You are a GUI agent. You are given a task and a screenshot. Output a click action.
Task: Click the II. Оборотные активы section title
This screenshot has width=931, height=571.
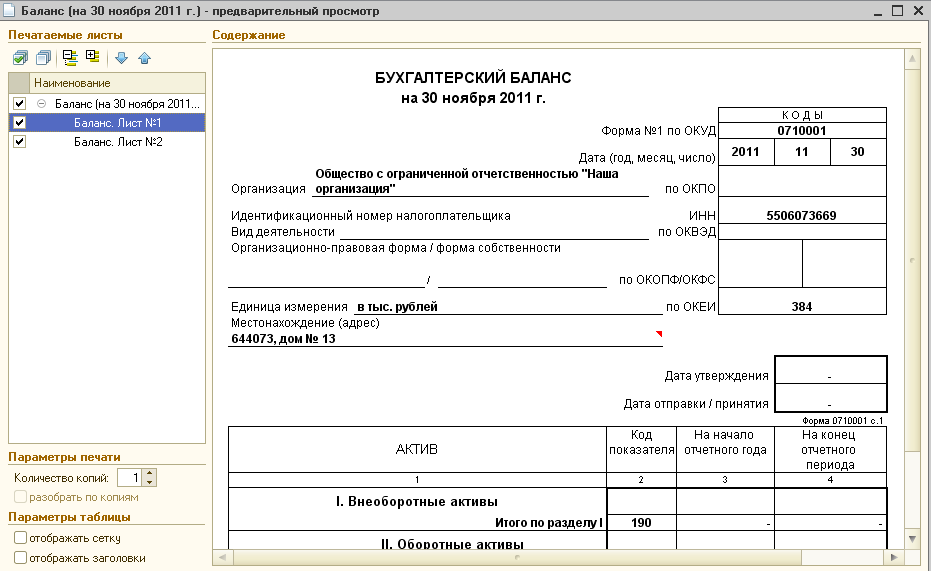click(x=452, y=544)
